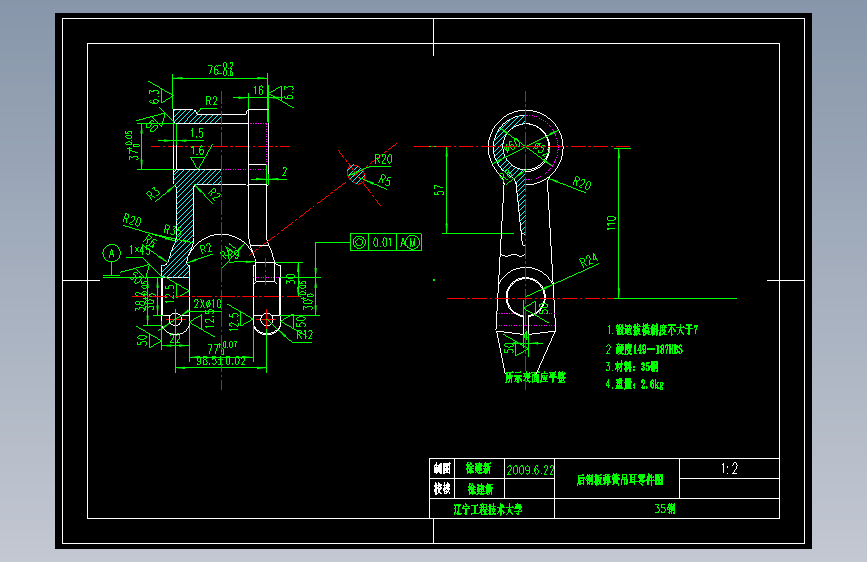
Task: Select the ⌀60 diameter label in right view
Action: coord(511,145)
